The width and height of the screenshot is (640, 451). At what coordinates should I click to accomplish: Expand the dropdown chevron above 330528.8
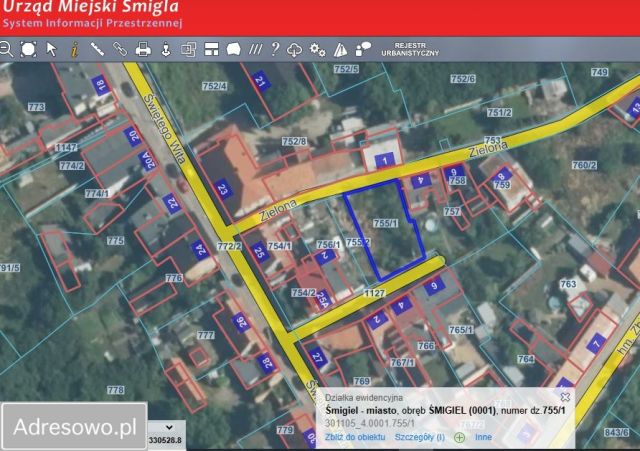pos(169,427)
